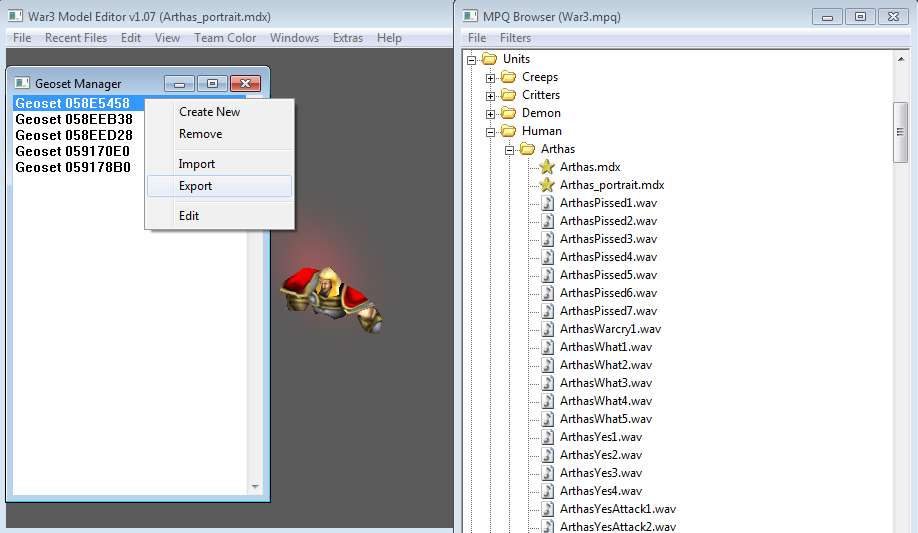Viewport: 918px width, 533px height.
Task: Open the Team Color menu
Action: (225, 37)
